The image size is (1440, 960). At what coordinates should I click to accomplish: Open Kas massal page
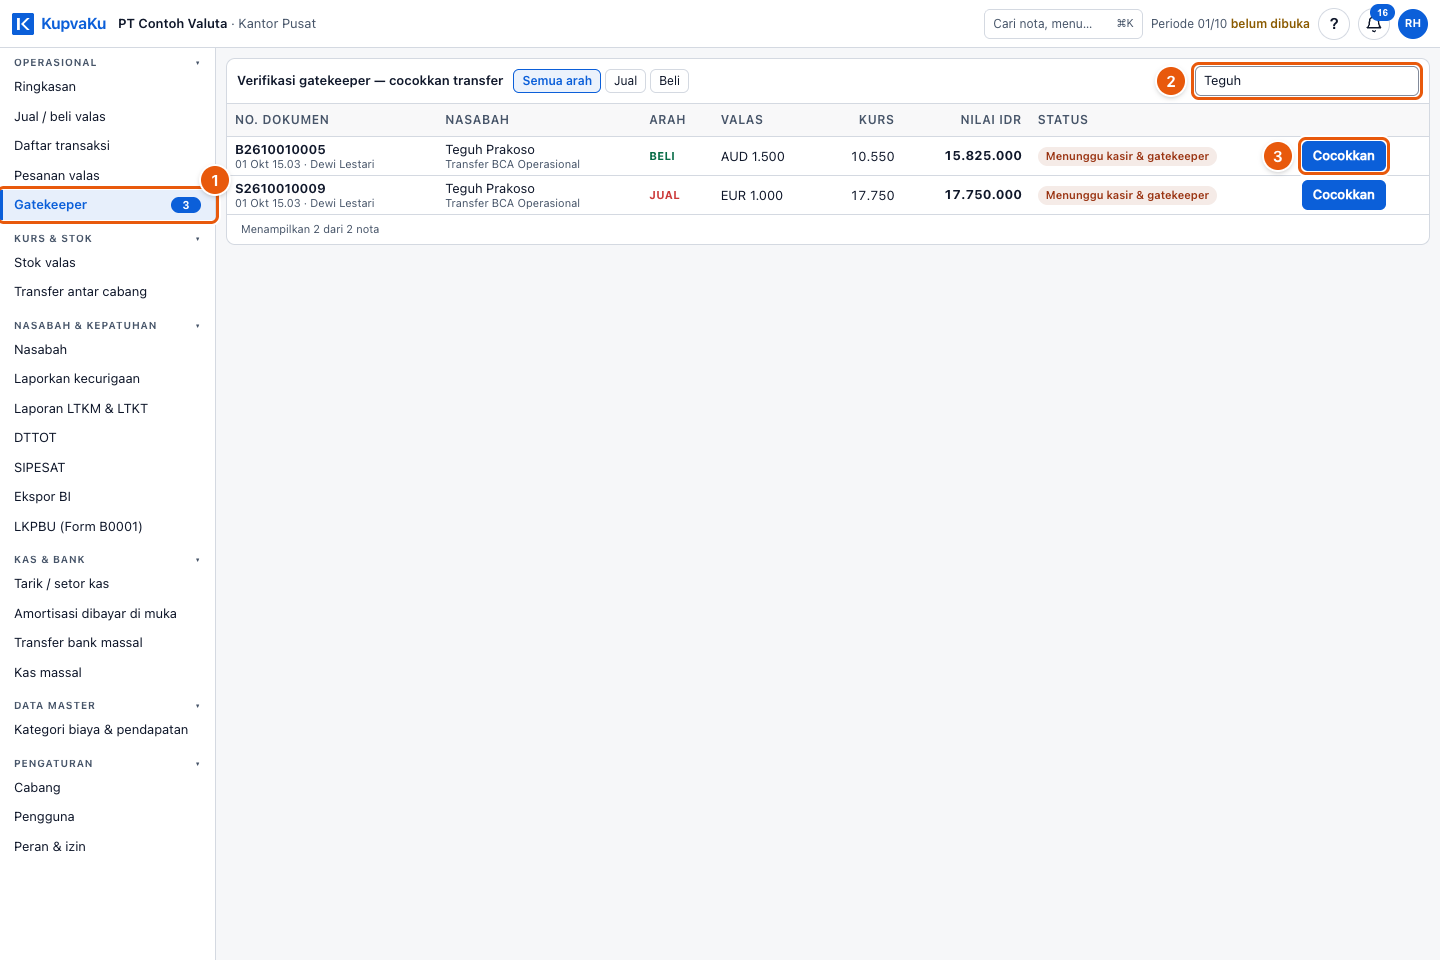tap(107, 673)
